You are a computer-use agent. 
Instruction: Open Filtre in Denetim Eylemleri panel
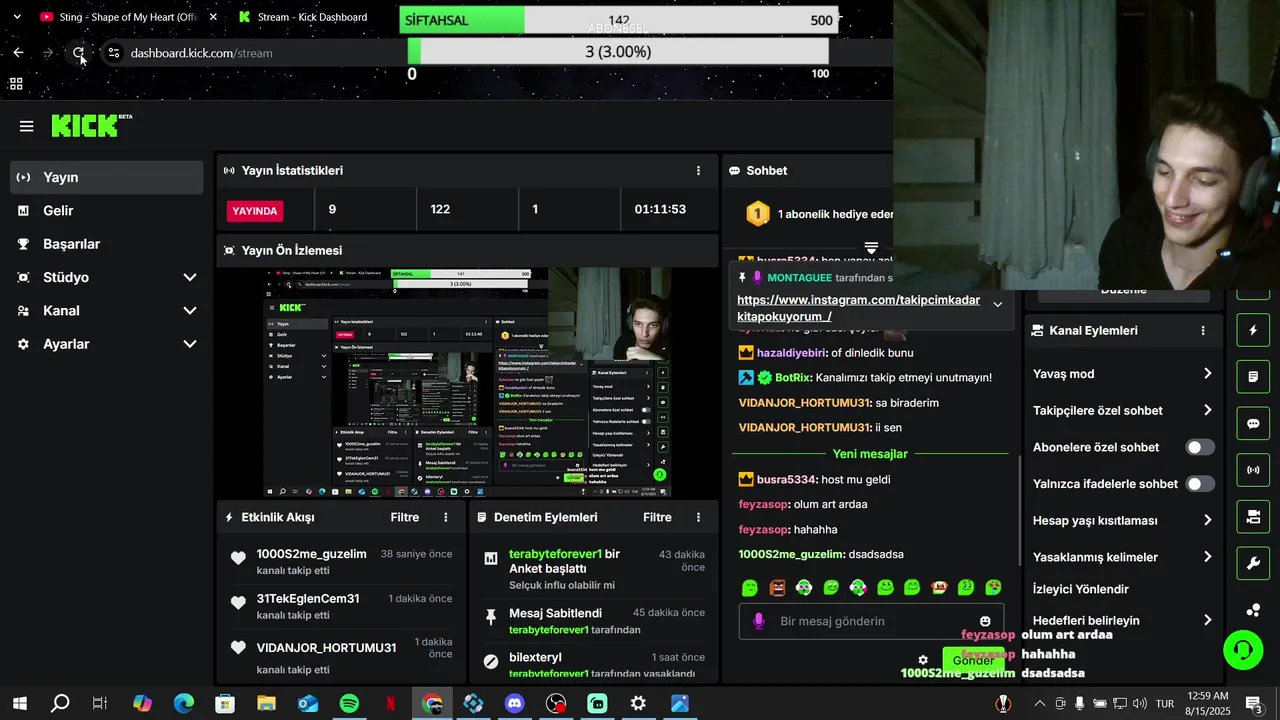click(657, 518)
